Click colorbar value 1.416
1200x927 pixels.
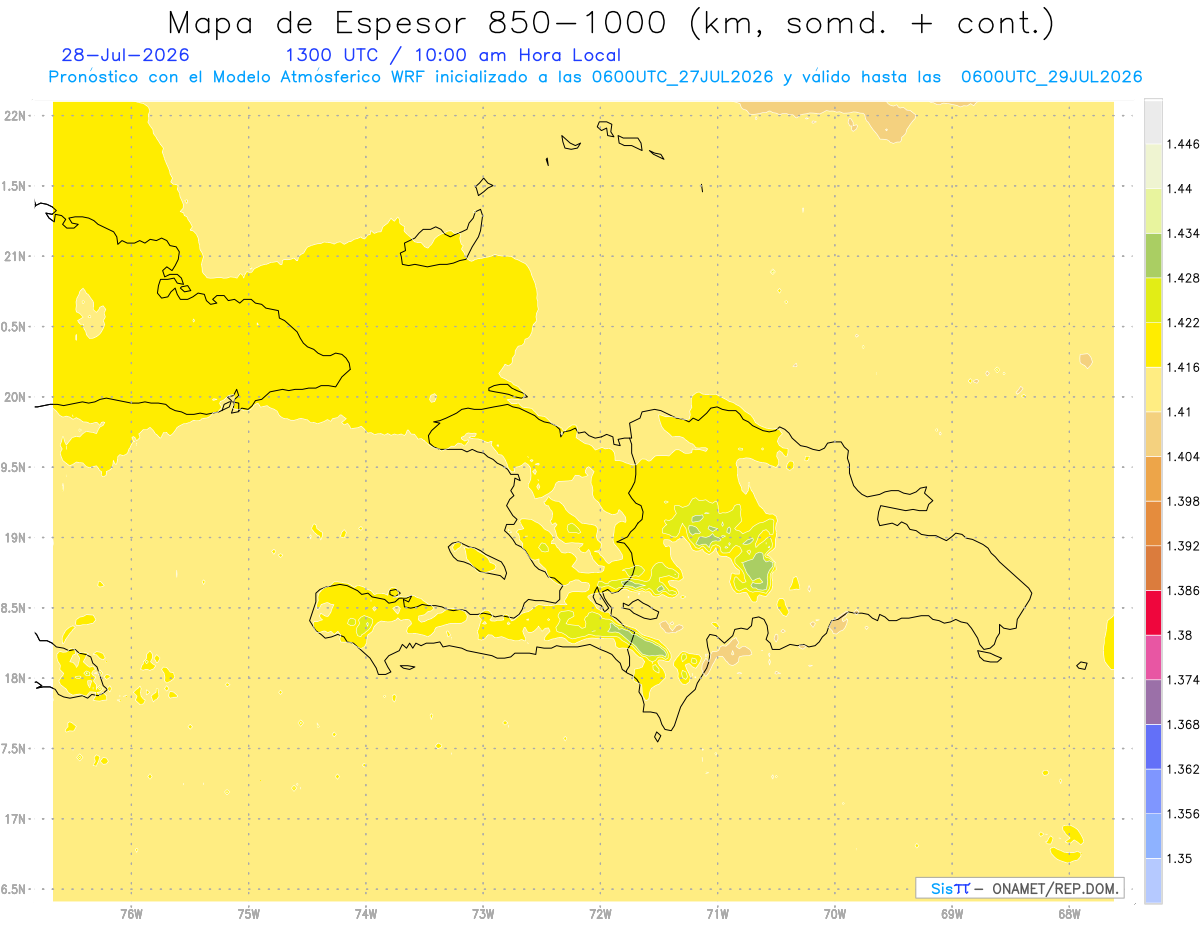pos(1183,367)
